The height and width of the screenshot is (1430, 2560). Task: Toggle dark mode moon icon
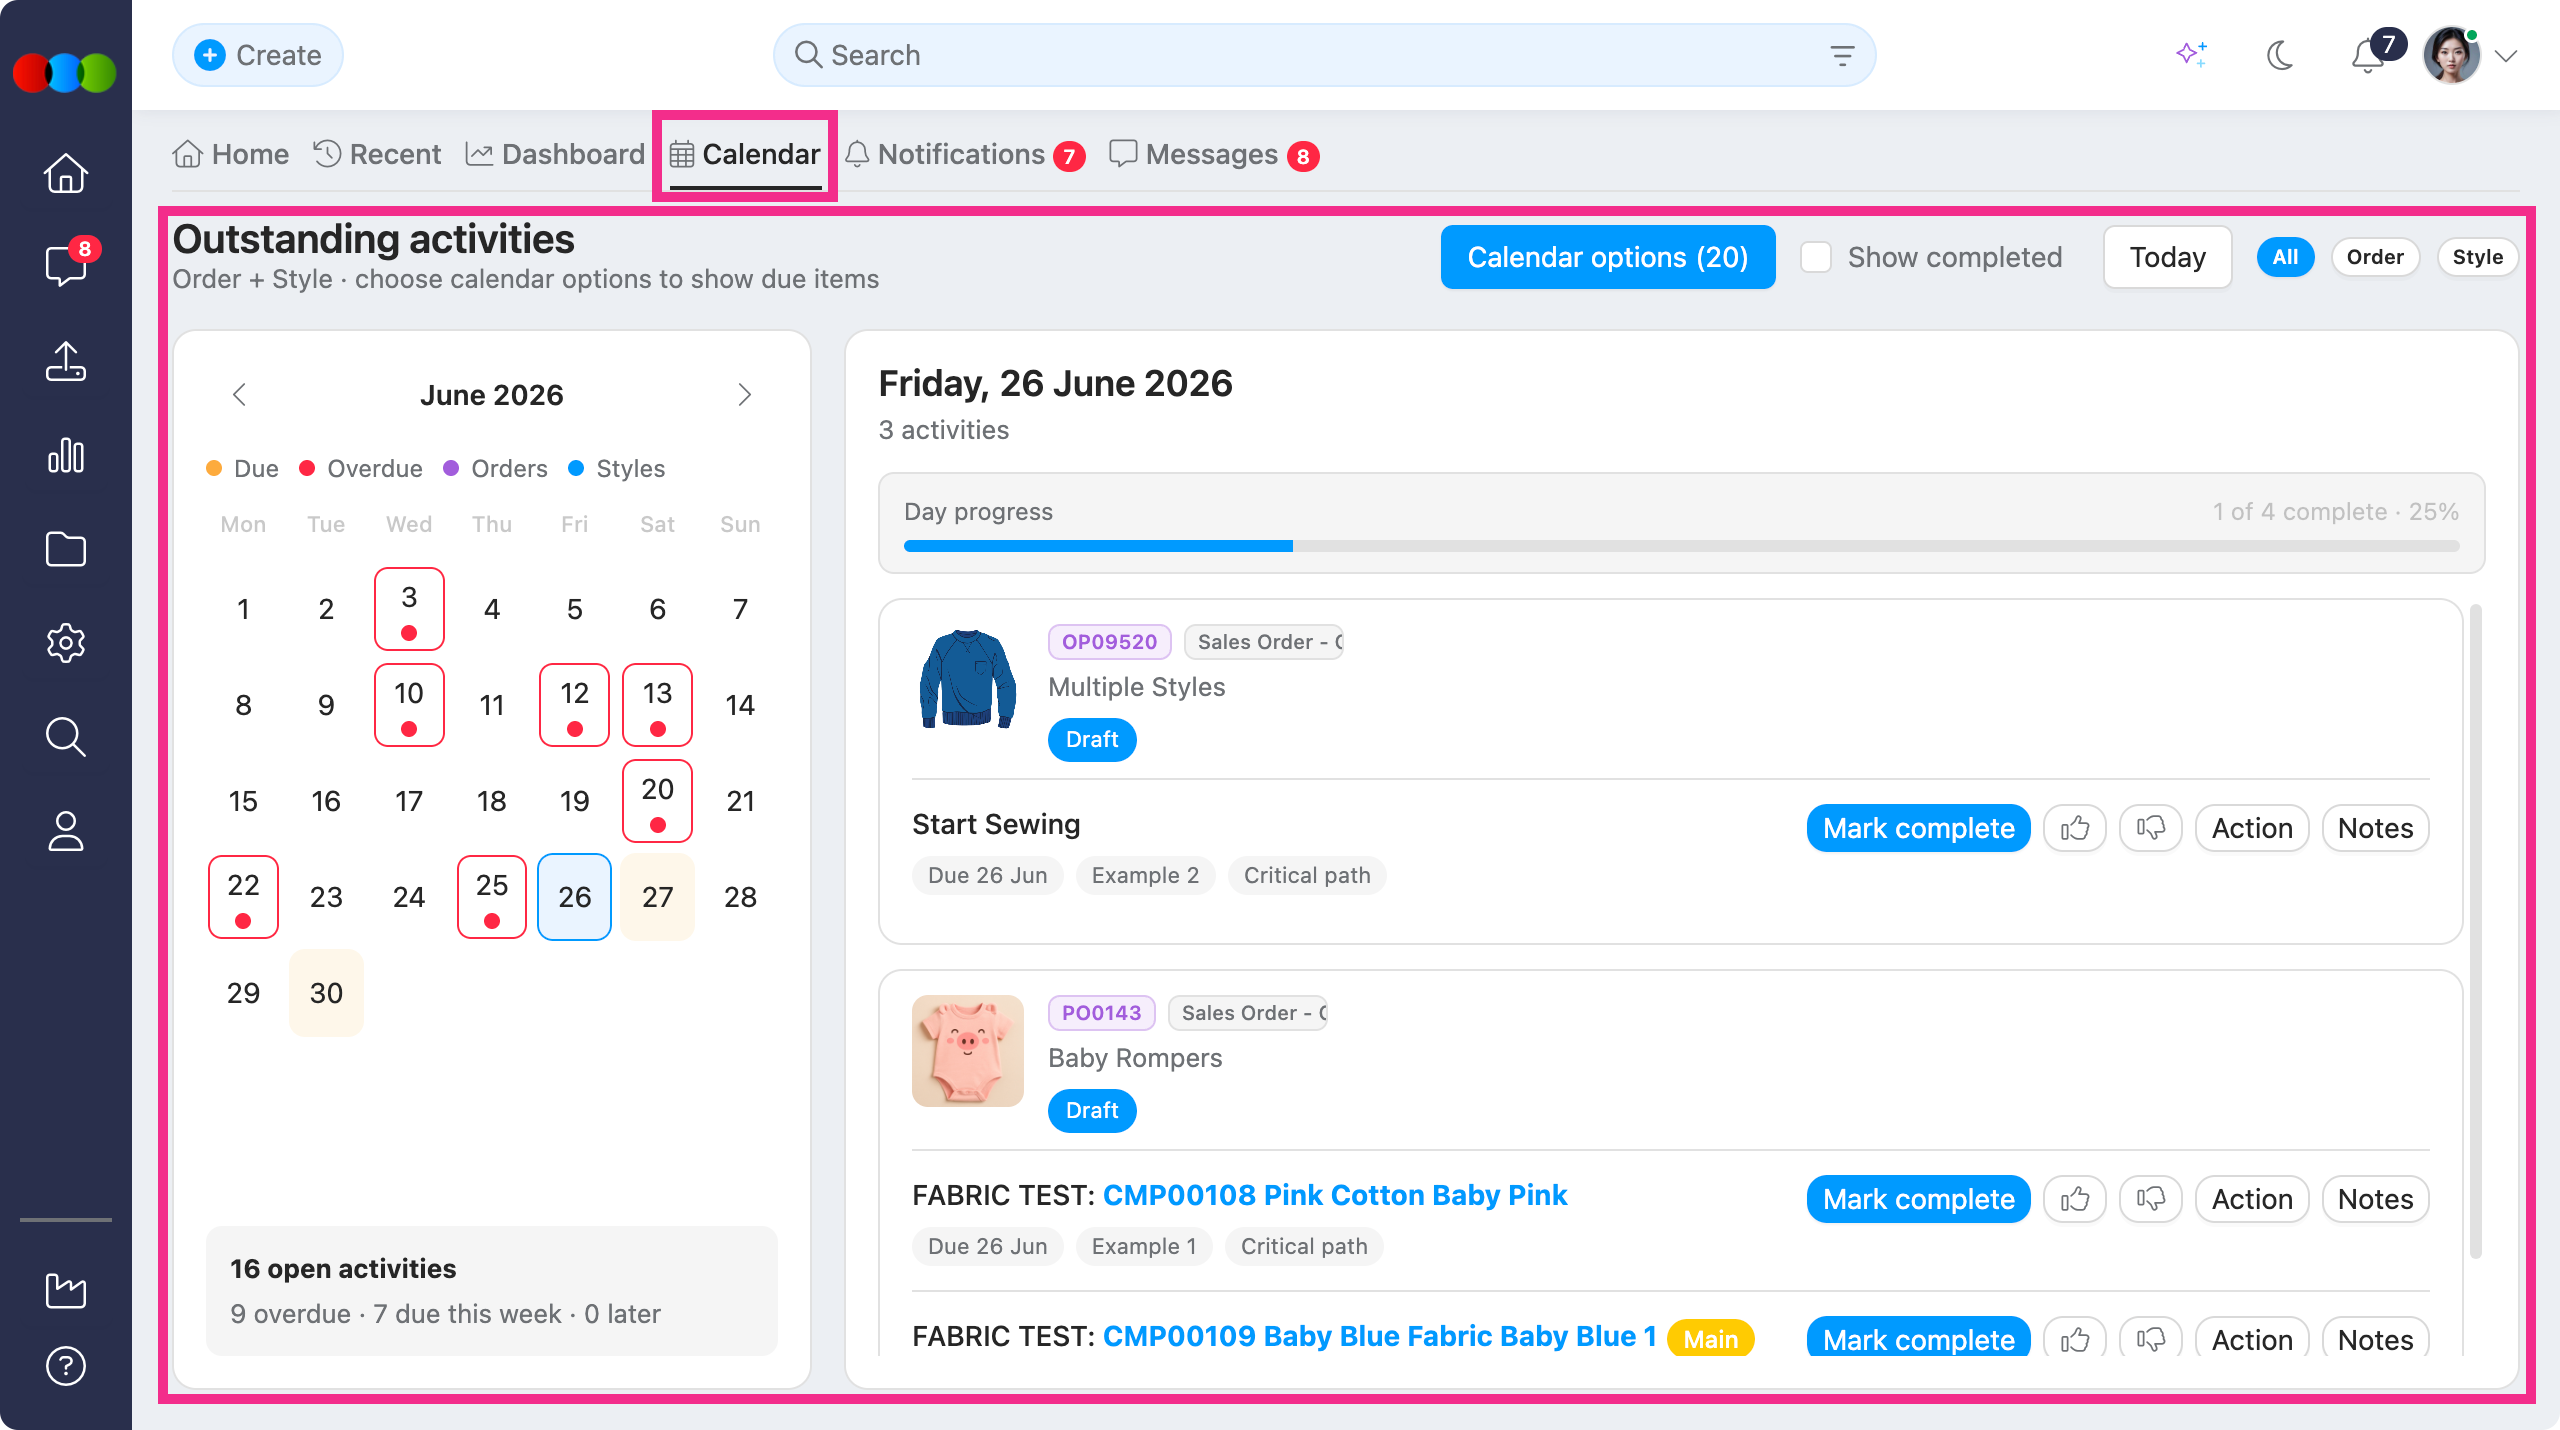pos(2279,55)
